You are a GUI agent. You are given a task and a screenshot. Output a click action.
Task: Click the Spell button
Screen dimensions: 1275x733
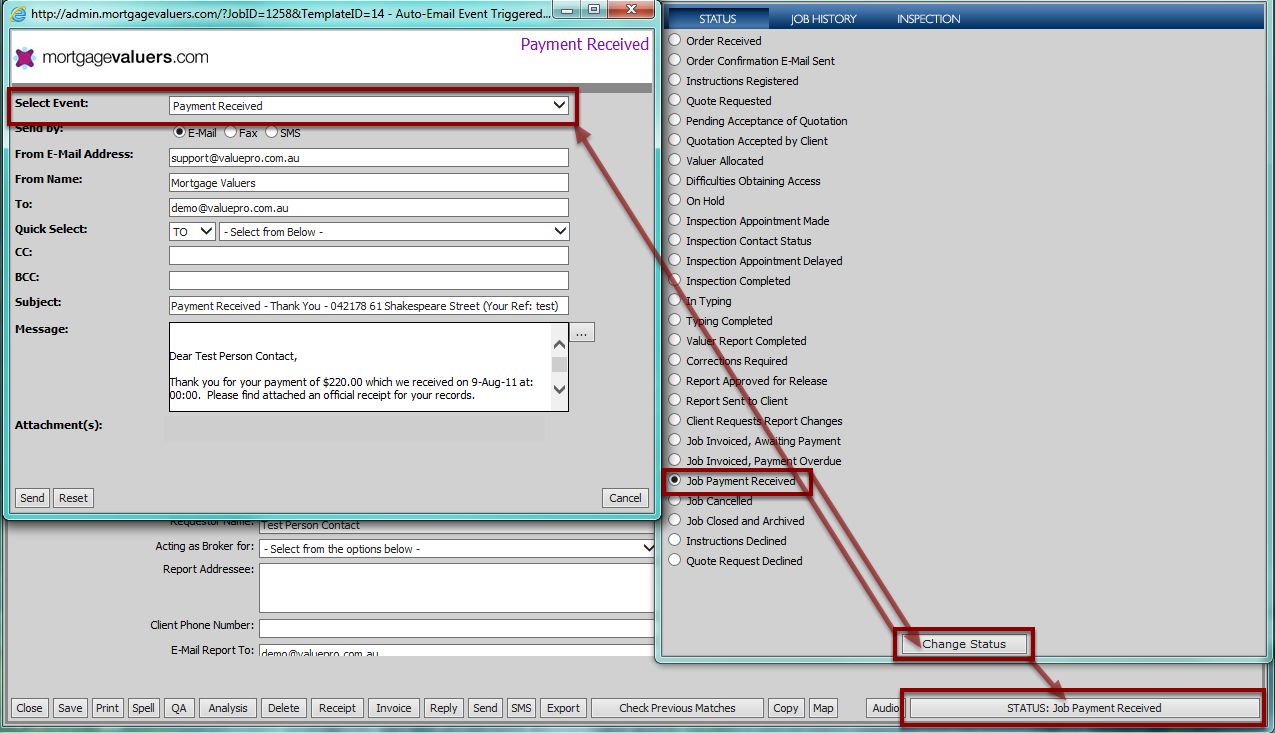143,708
